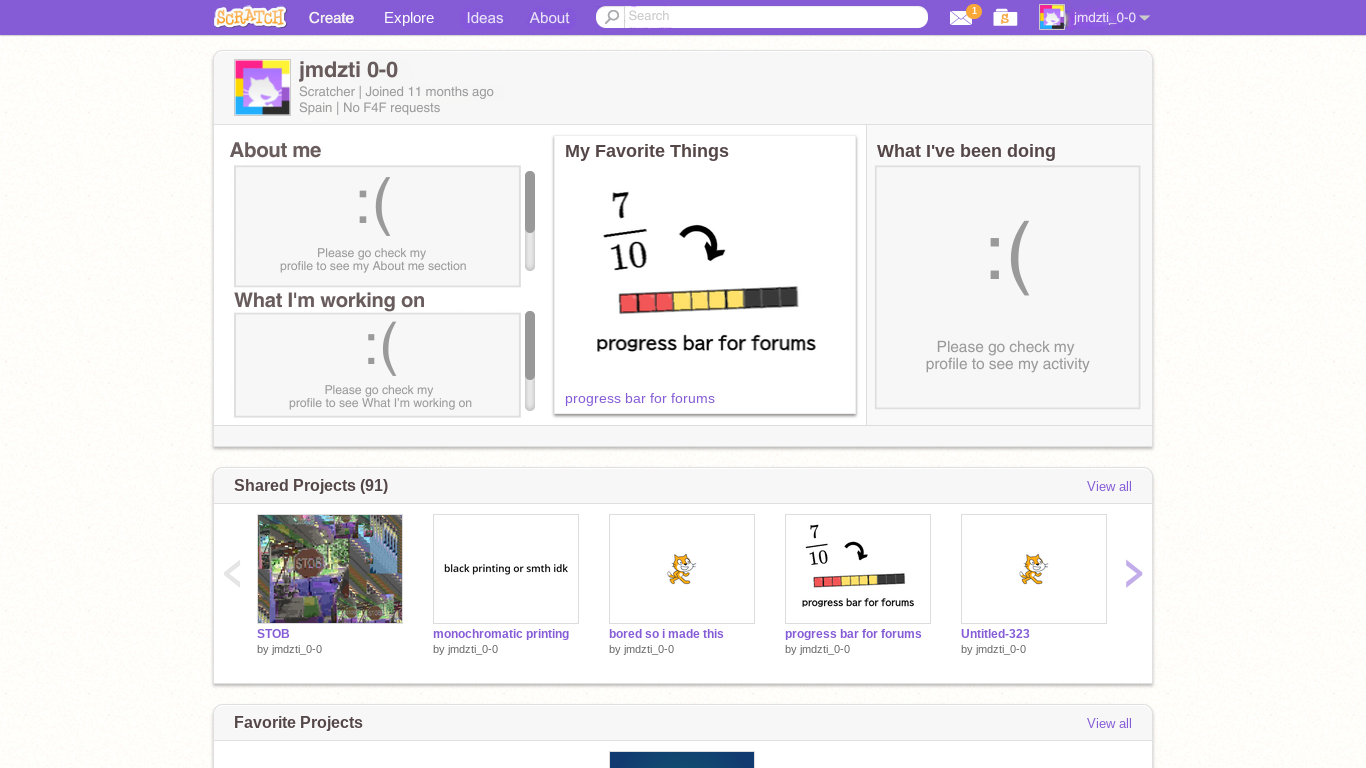Show previous shared projects with left arrow
This screenshot has width=1366, height=768.
[x=232, y=573]
